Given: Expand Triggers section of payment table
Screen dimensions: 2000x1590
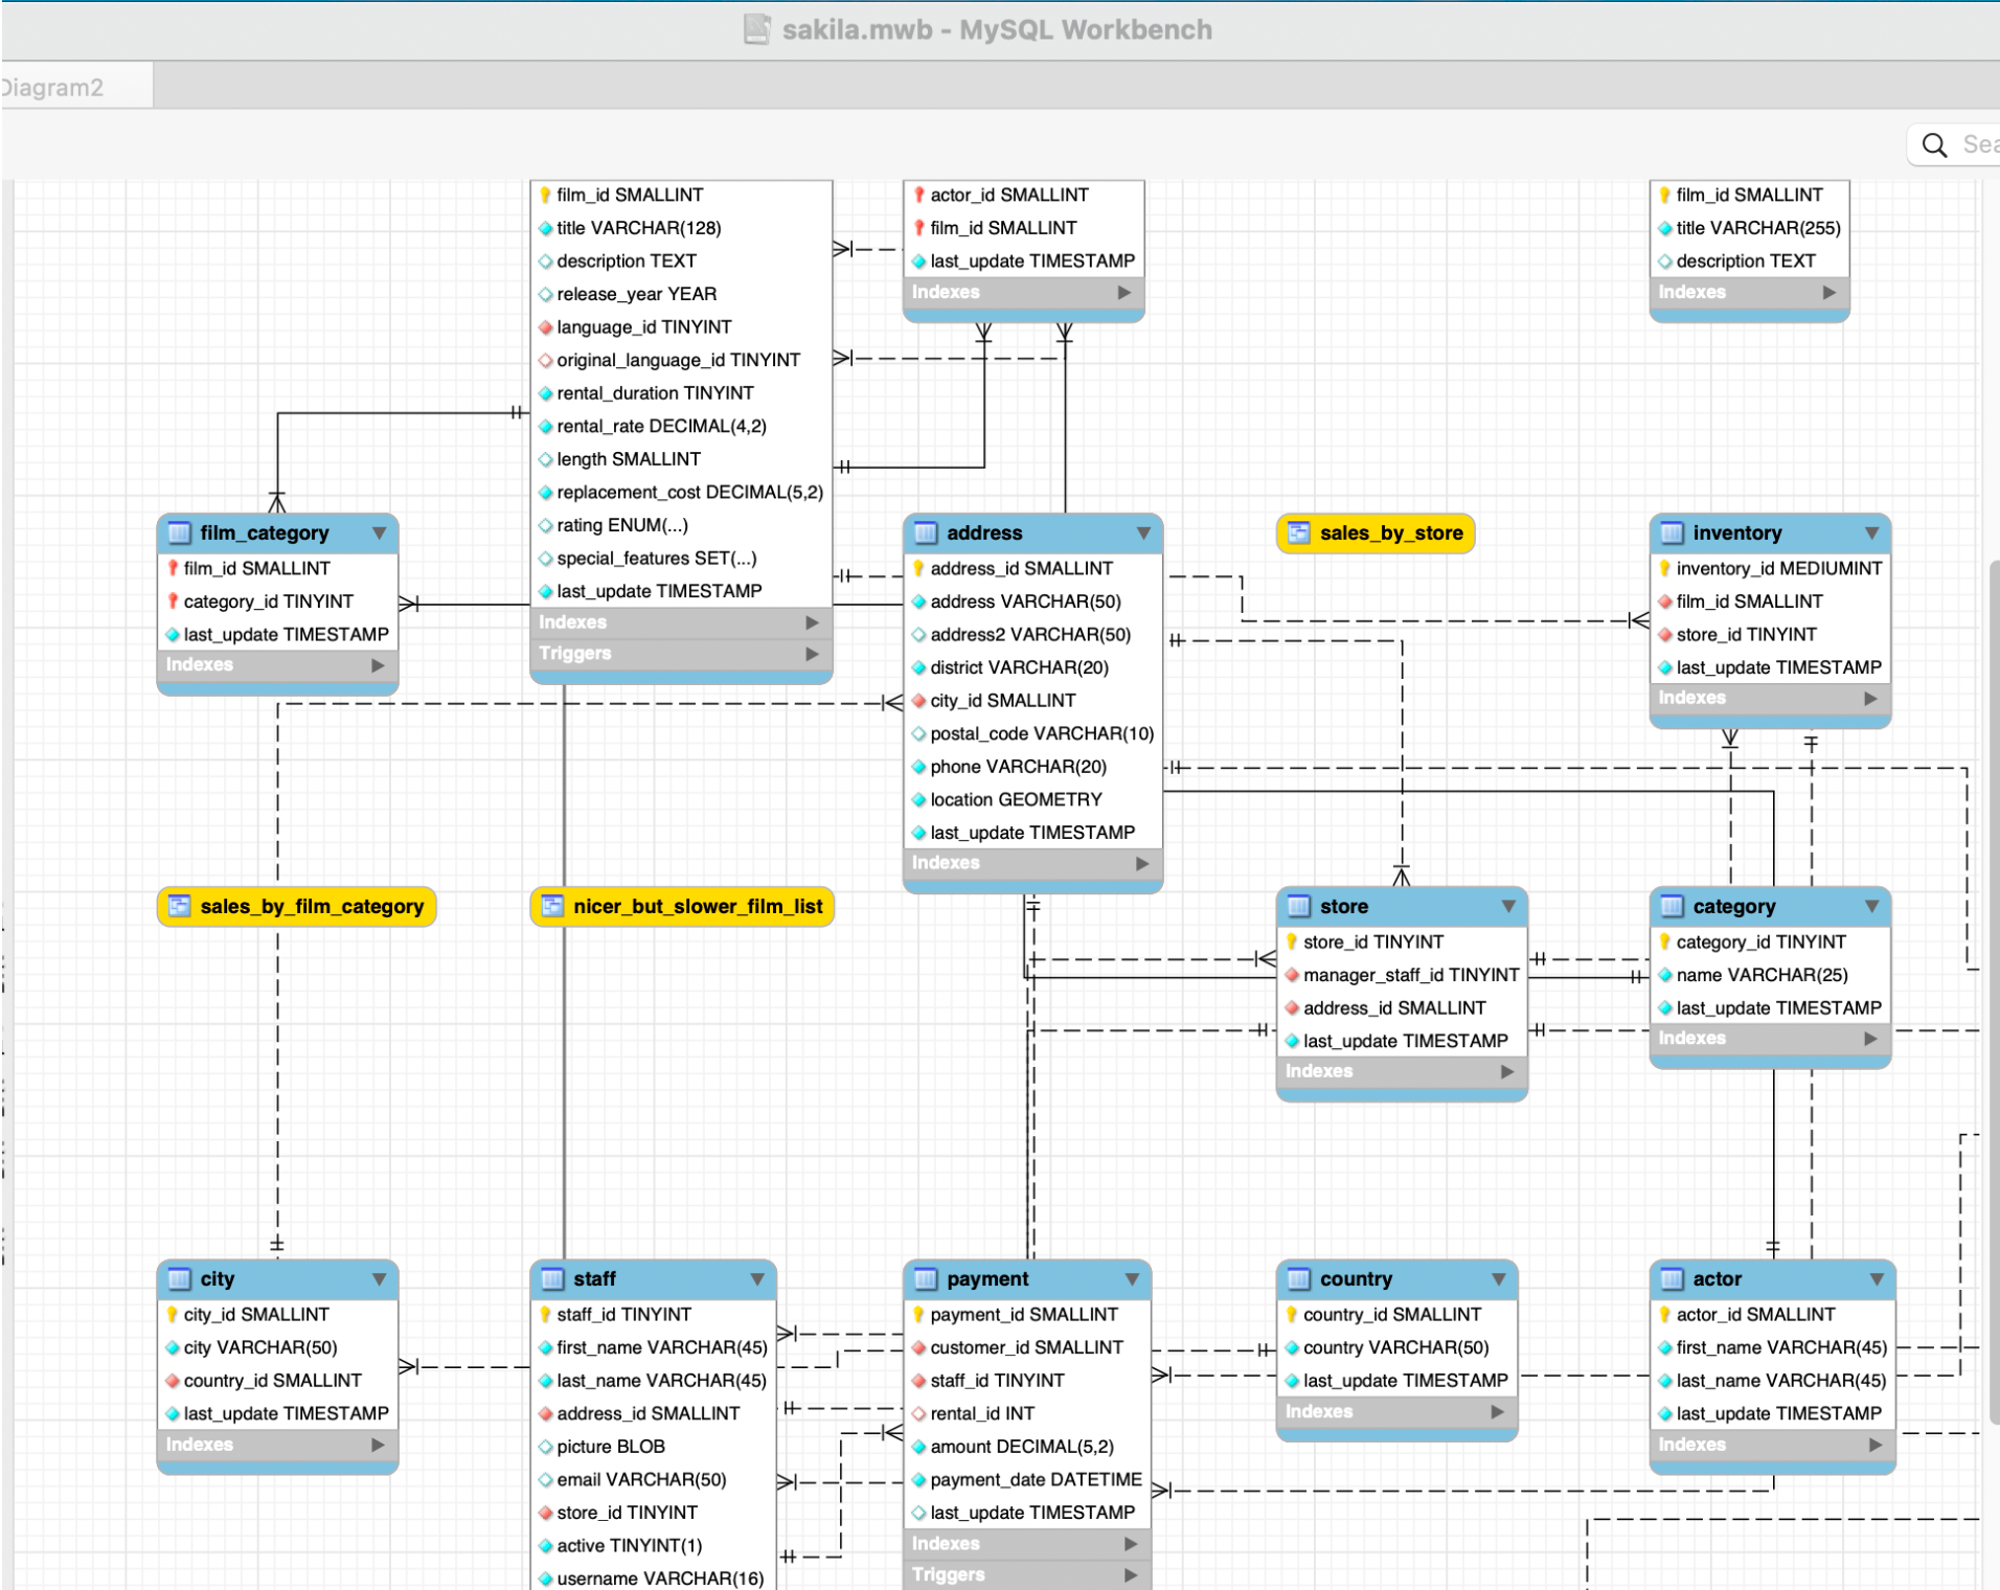Looking at the screenshot, I should [1131, 1575].
